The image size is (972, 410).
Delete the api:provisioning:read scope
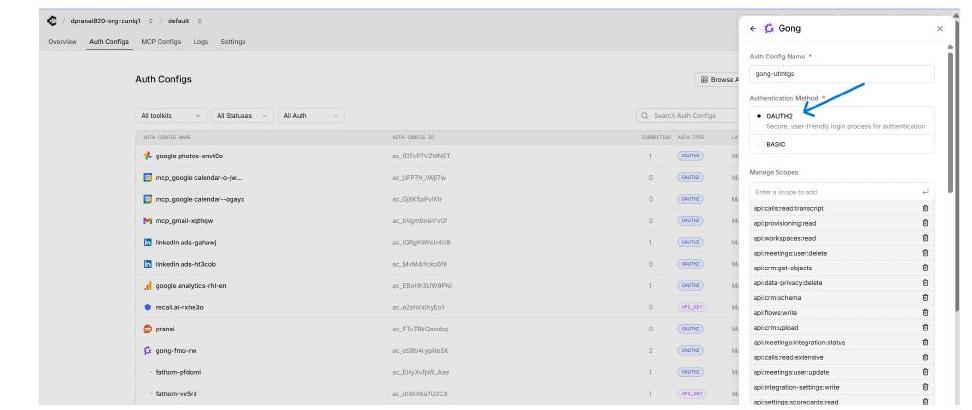[x=926, y=223]
